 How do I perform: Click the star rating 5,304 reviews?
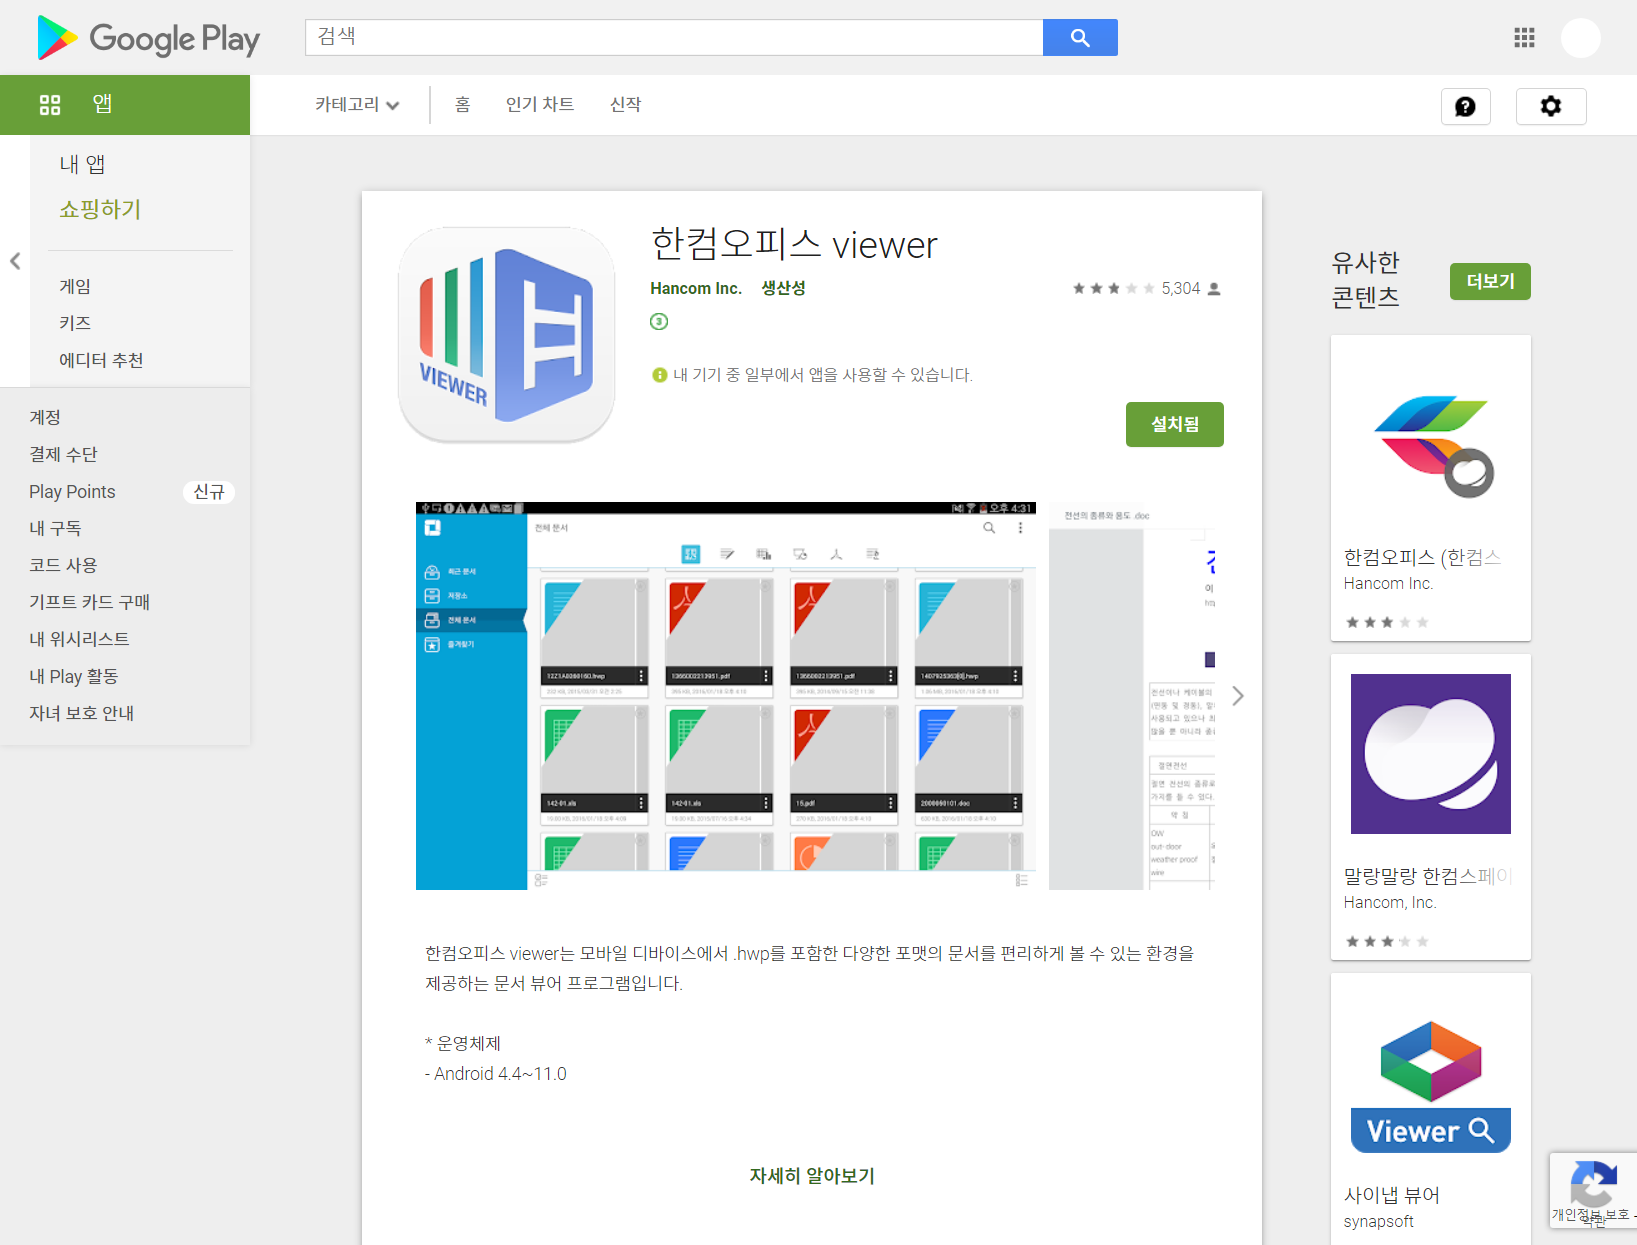coord(1146,288)
